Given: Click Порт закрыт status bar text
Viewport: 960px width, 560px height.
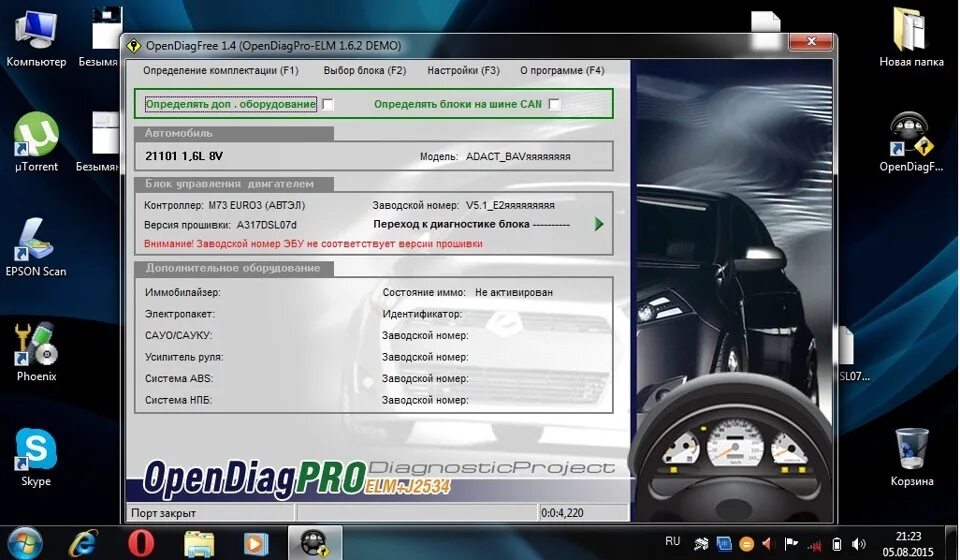Looking at the screenshot, I should [x=163, y=513].
